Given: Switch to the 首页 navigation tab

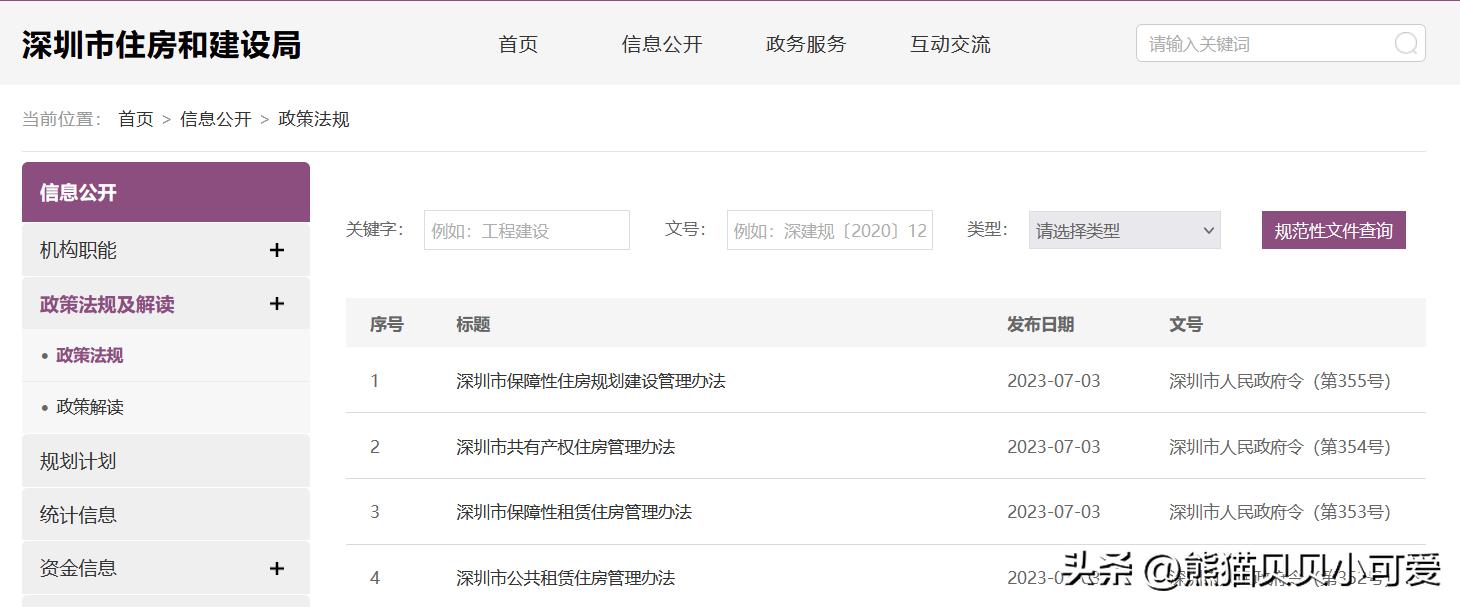Looking at the screenshot, I should click(517, 43).
